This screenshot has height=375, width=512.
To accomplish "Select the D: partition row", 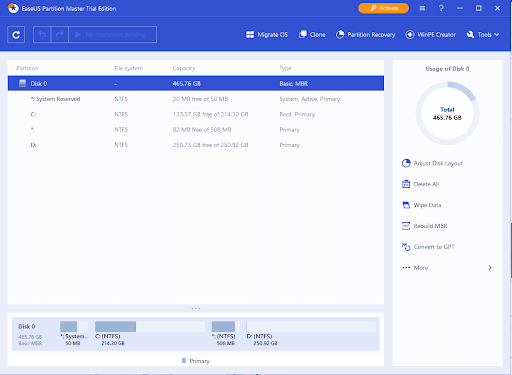I will [x=196, y=145].
